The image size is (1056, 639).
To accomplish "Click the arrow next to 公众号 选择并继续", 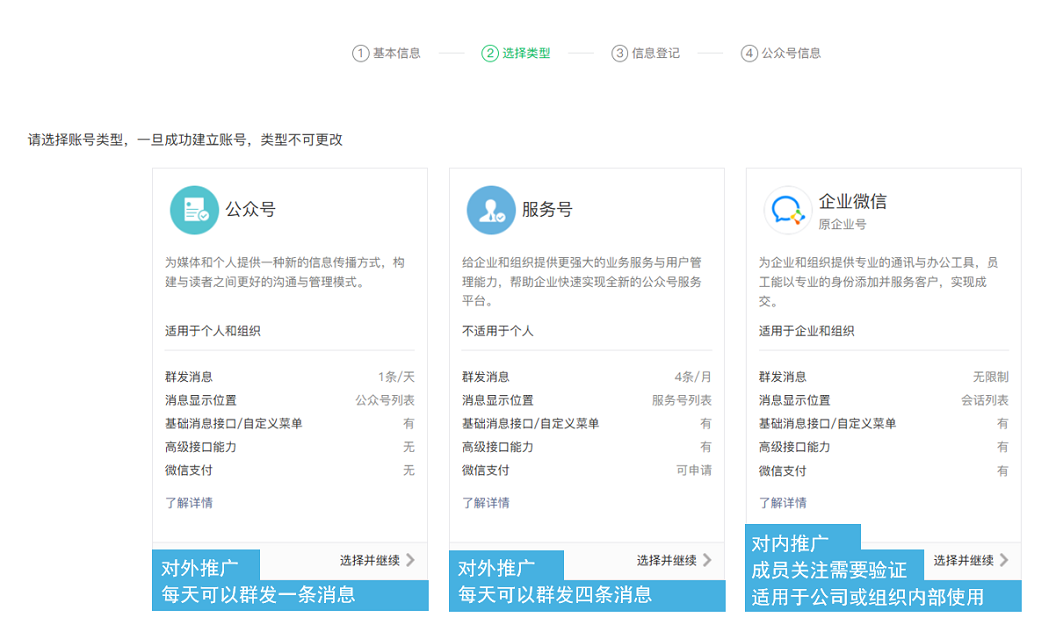I will click(x=411, y=560).
